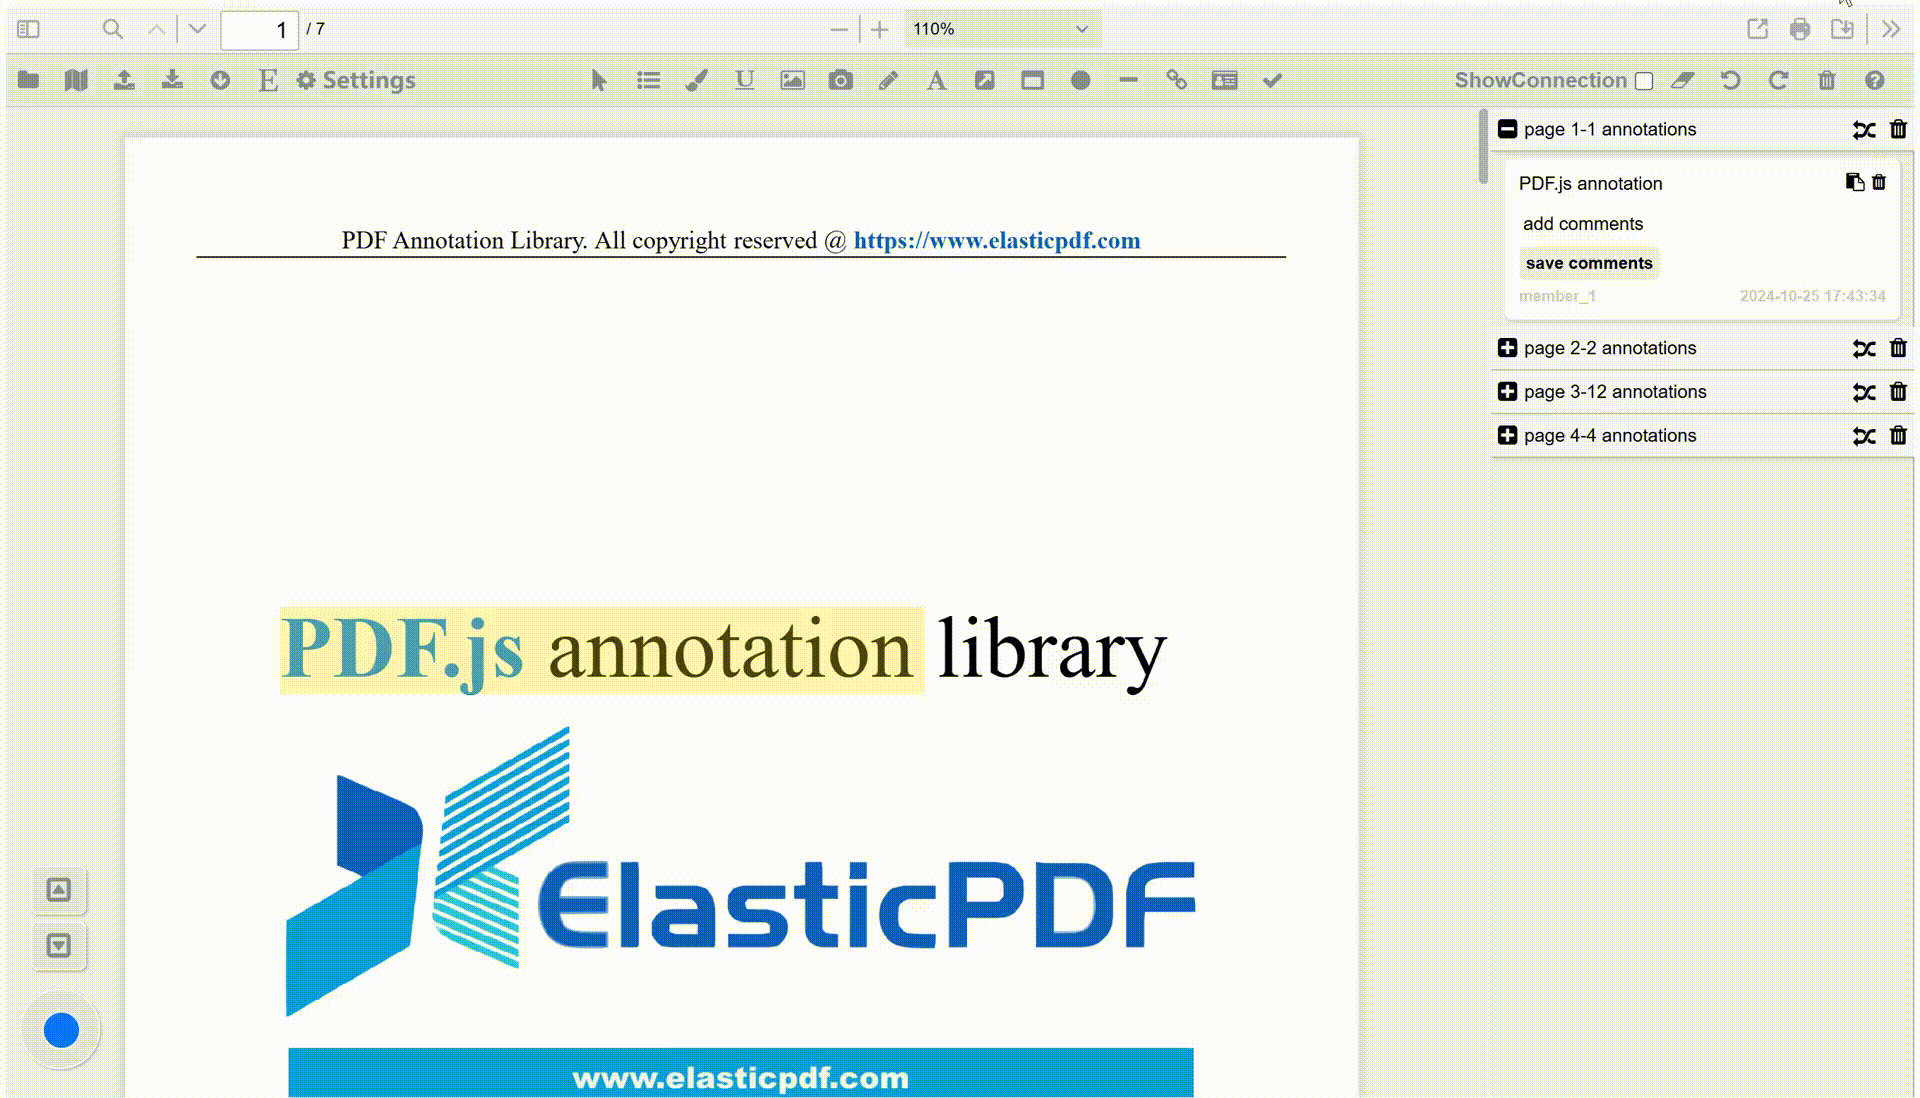Screen dimensions: 1920x1098
Task: Click the page number input field
Action: click(x=261, y=29)
